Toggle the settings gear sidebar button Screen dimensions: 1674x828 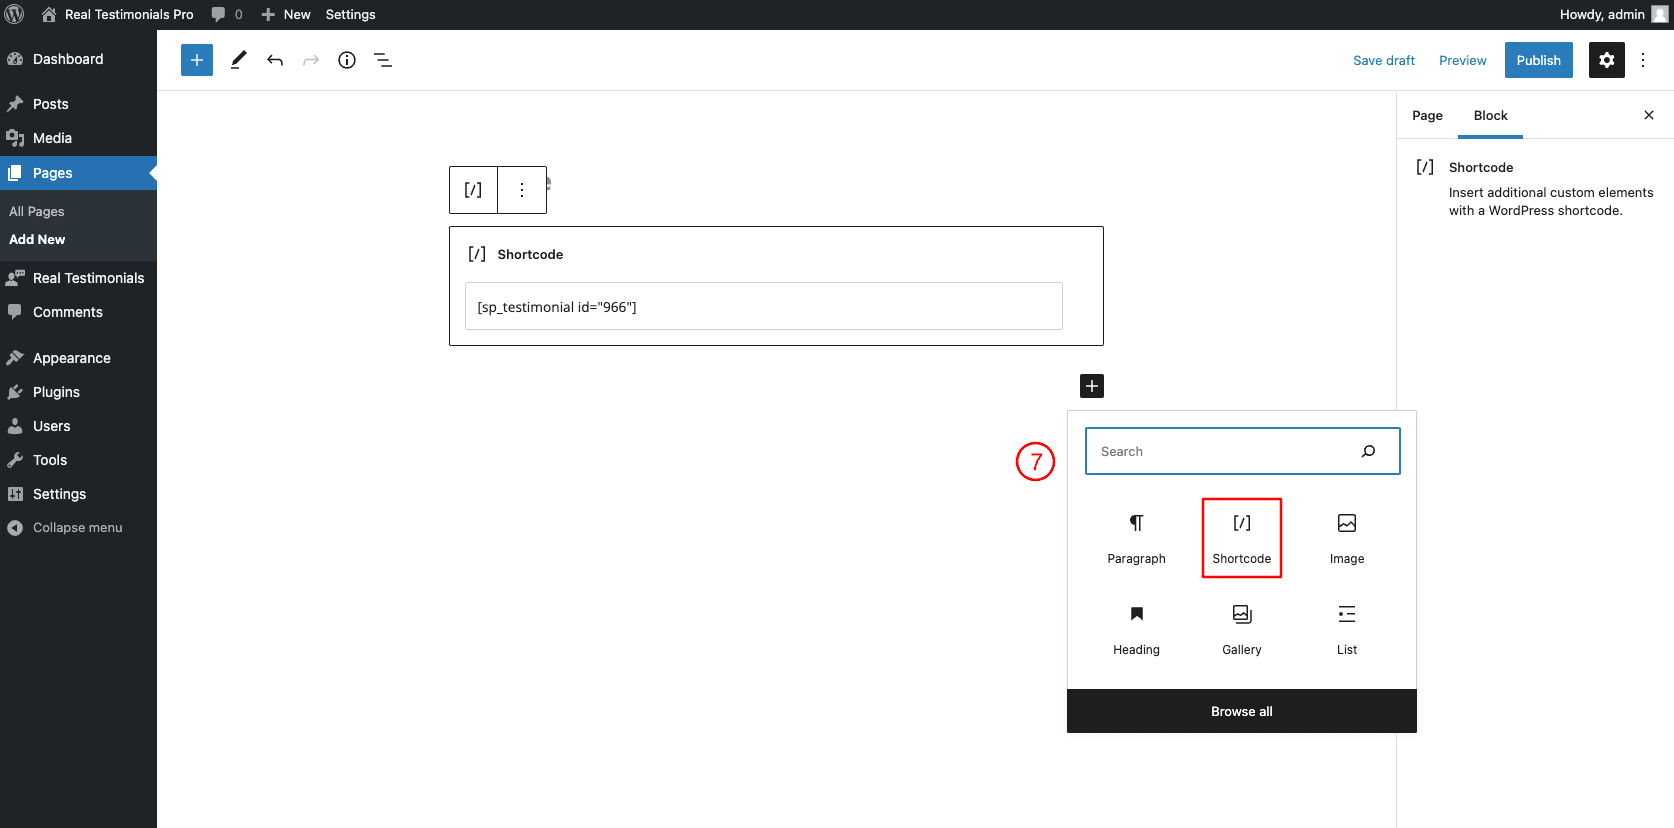click(1606, 60)
